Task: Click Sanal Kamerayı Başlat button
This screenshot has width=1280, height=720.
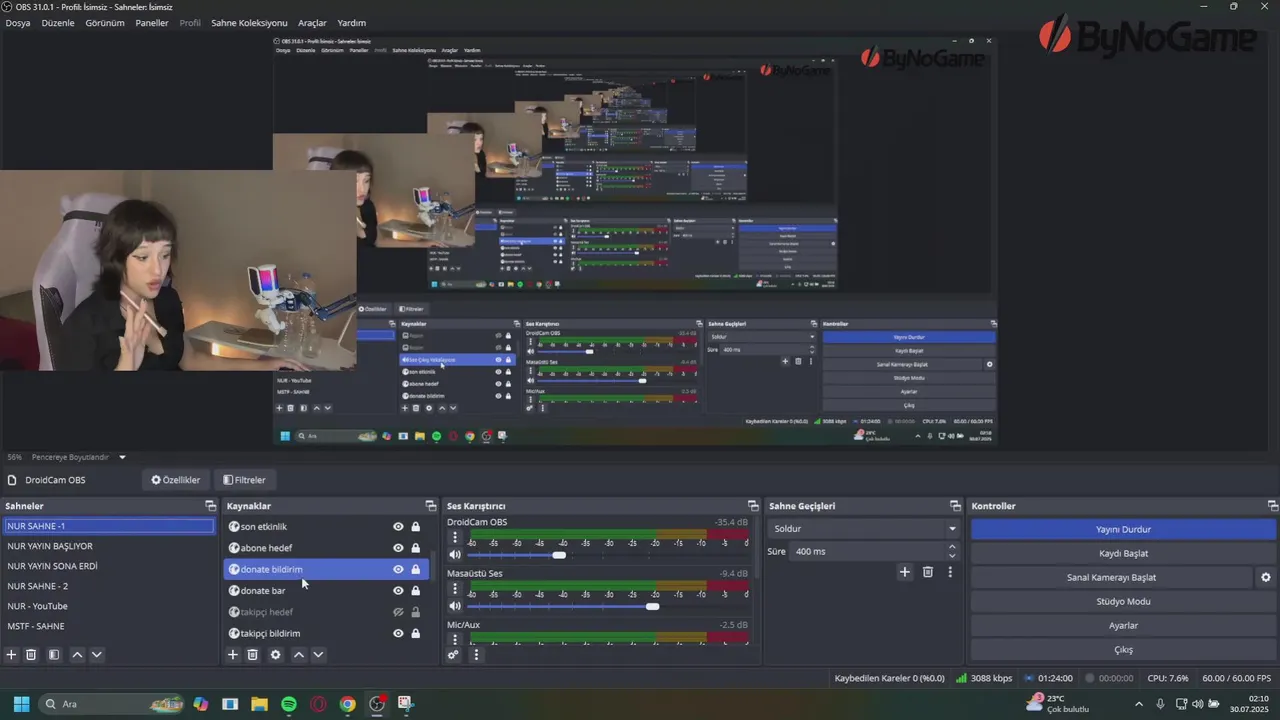Action: 1111,577
